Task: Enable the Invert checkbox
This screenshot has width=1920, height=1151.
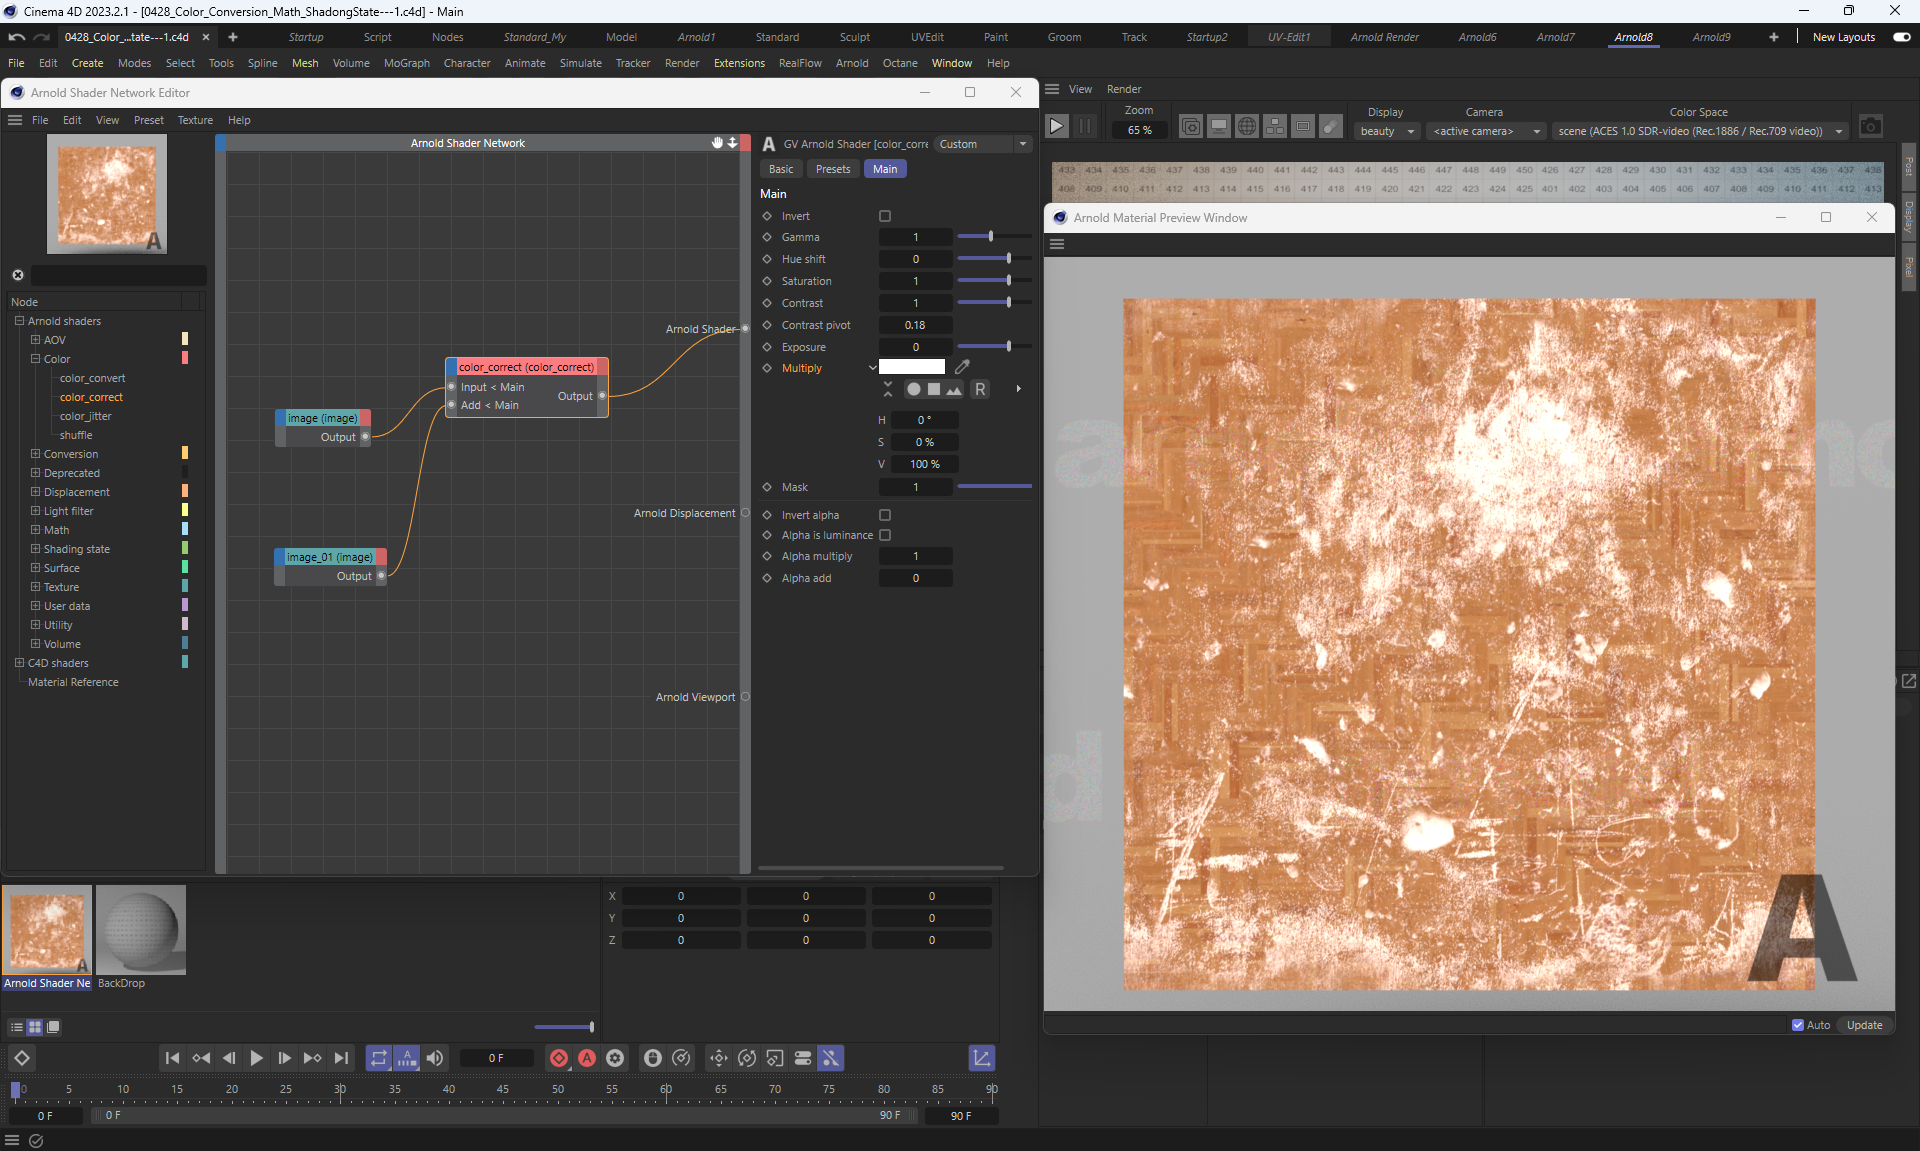Action: click(885, 216)
